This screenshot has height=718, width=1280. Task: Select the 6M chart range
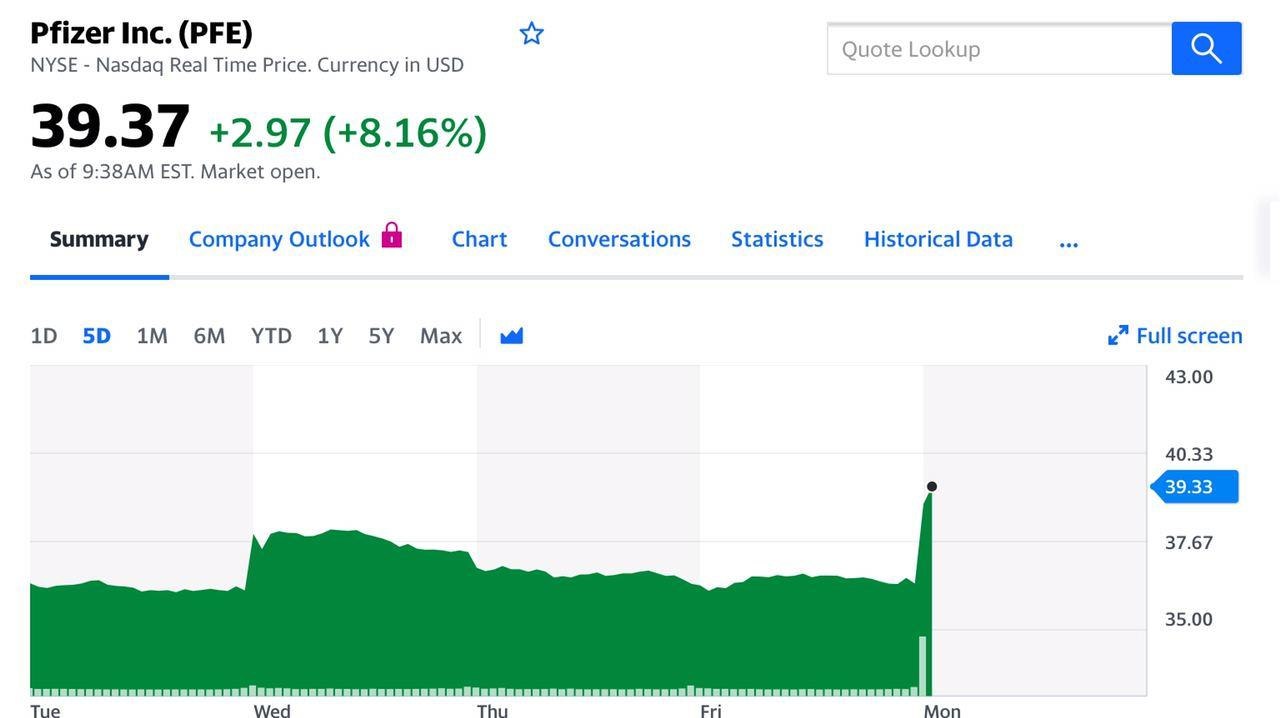(209, 335)
